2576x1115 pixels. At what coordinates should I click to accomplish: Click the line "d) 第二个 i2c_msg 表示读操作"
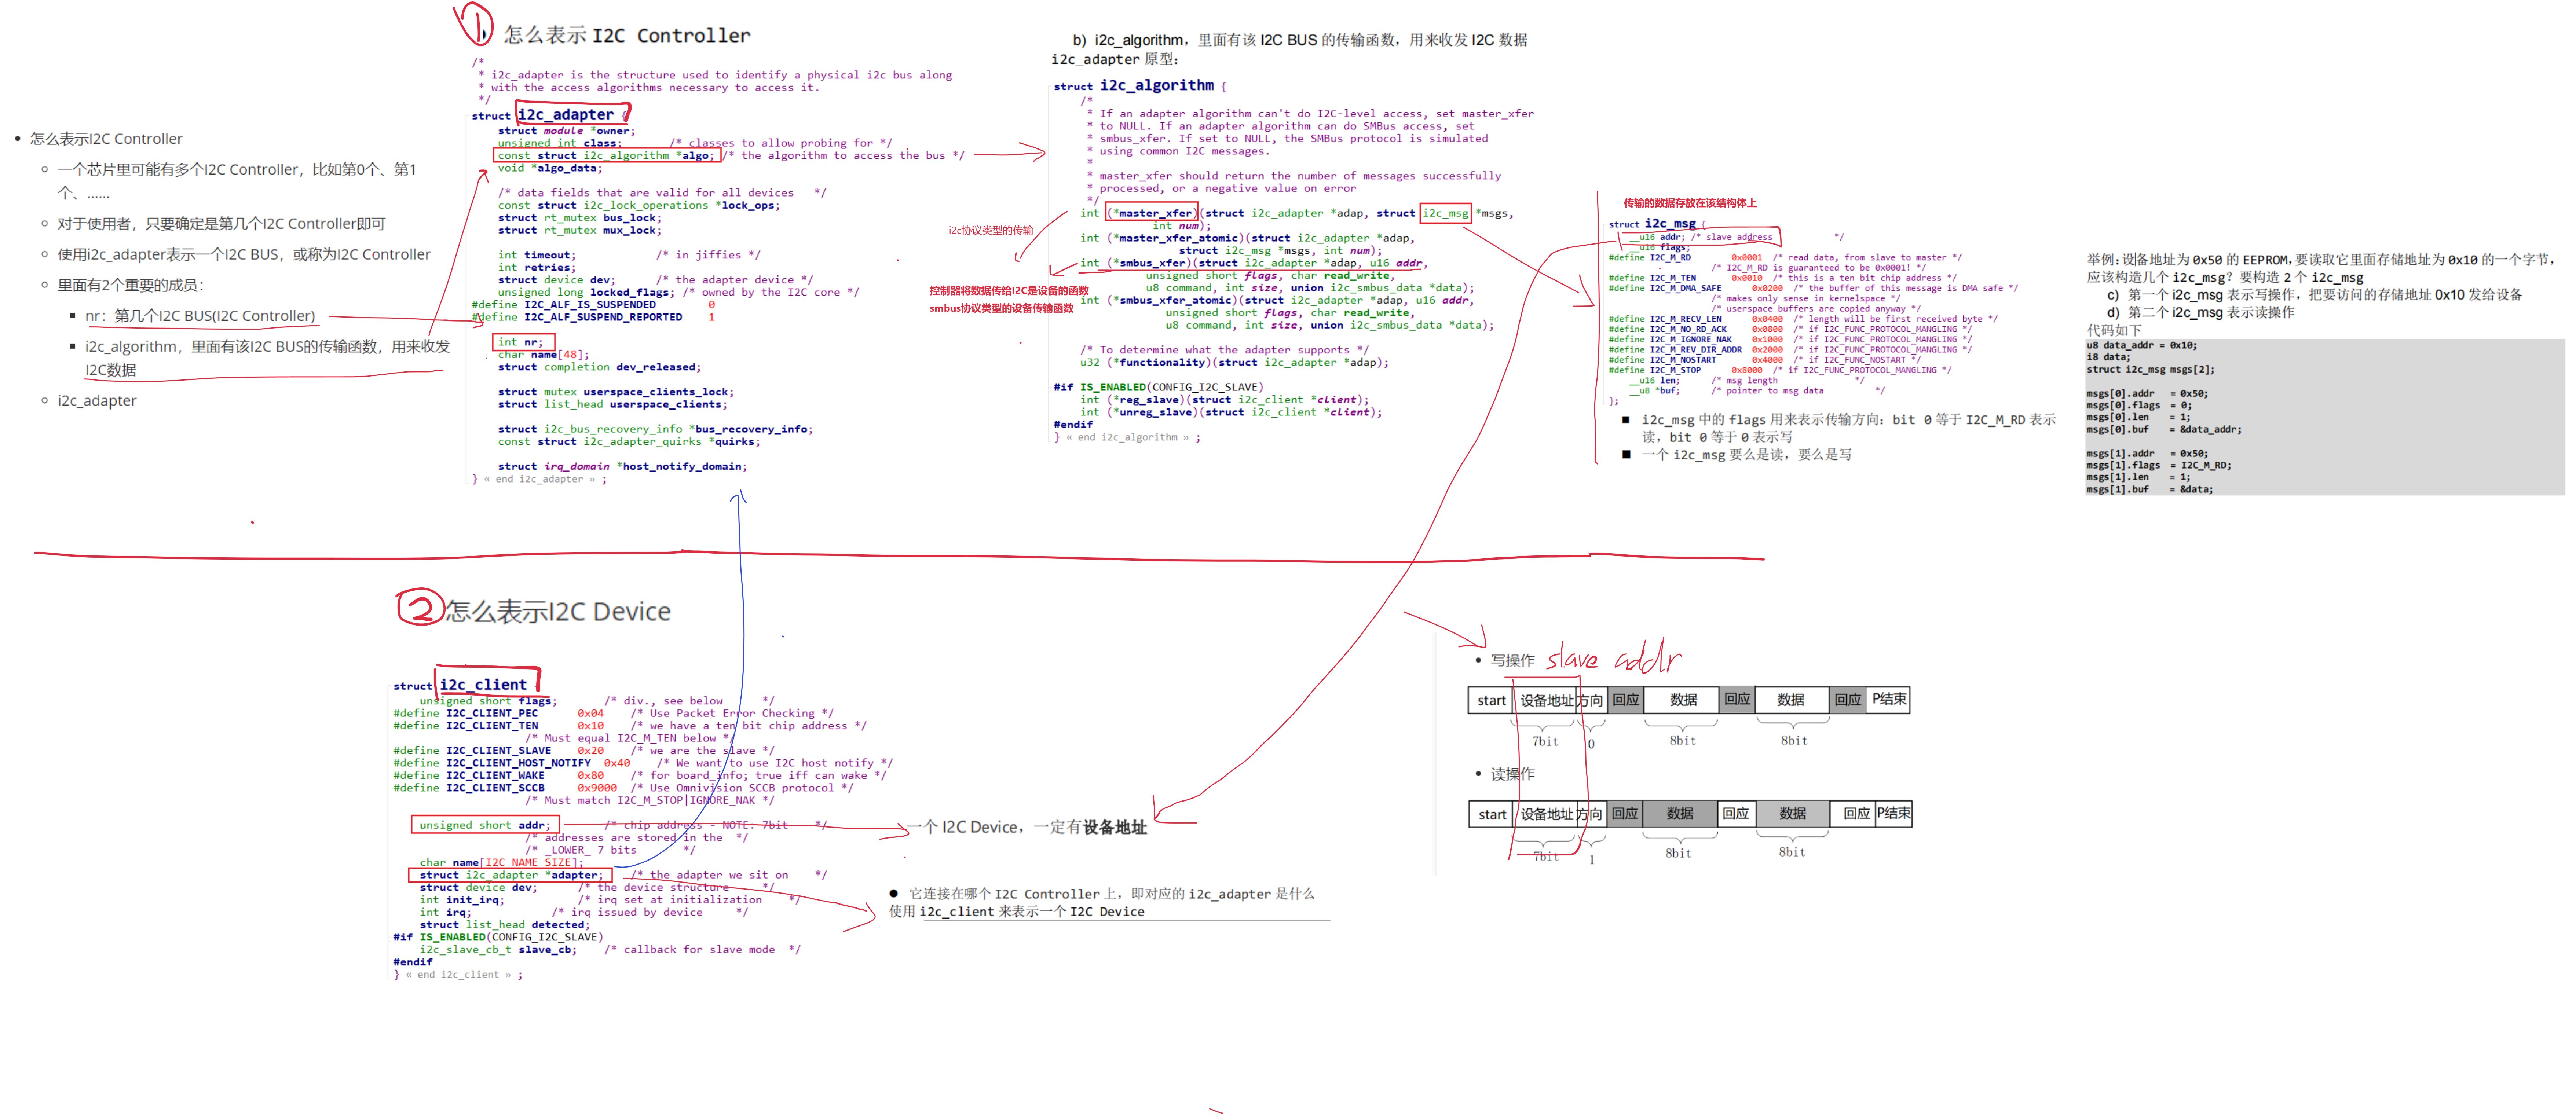click(x=2201, y=313)
